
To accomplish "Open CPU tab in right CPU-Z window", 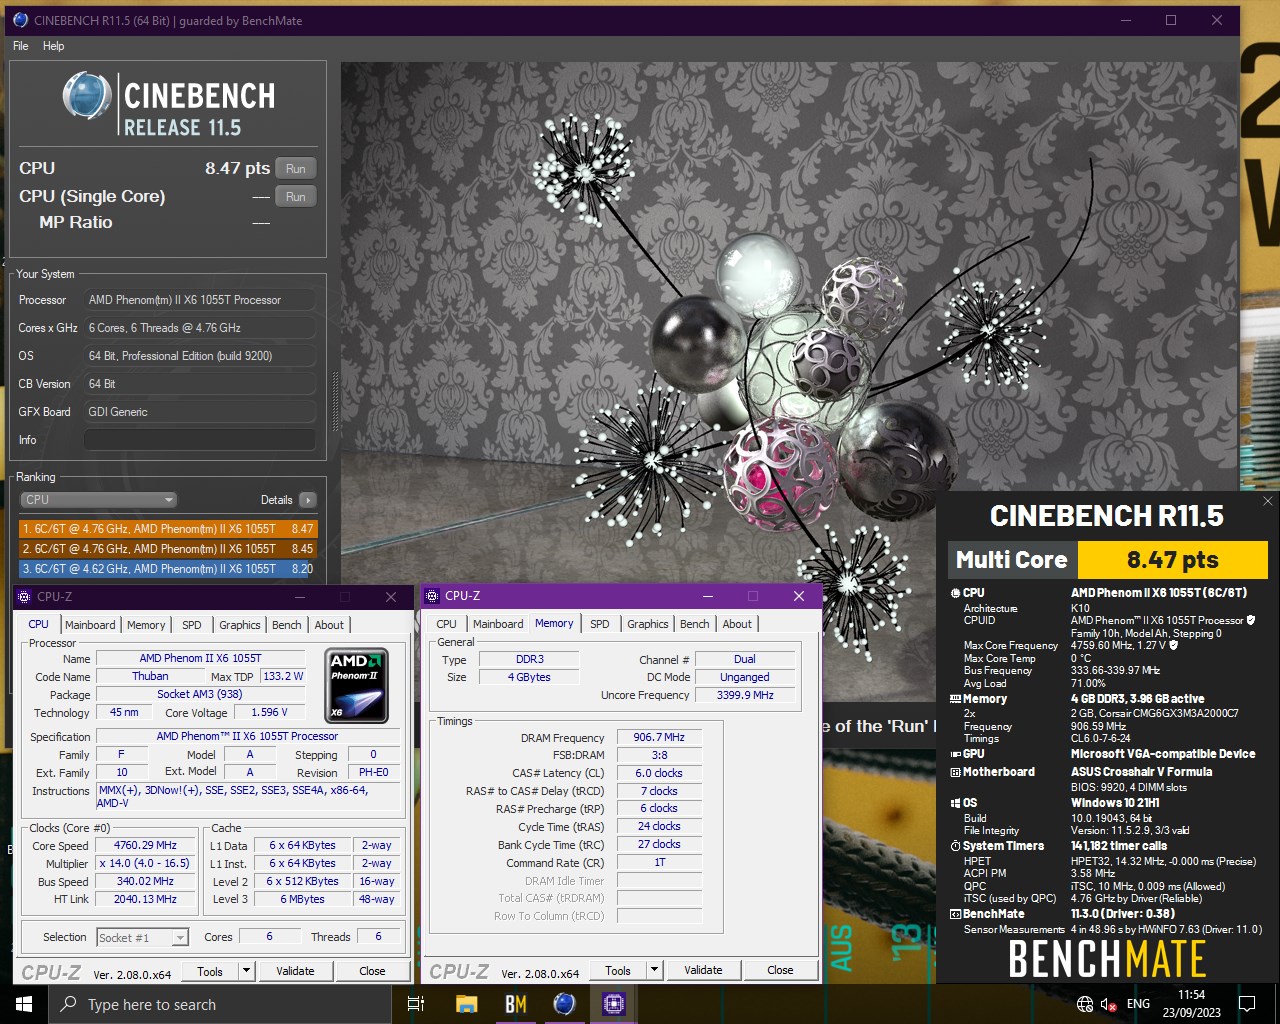I will [447, 624].
